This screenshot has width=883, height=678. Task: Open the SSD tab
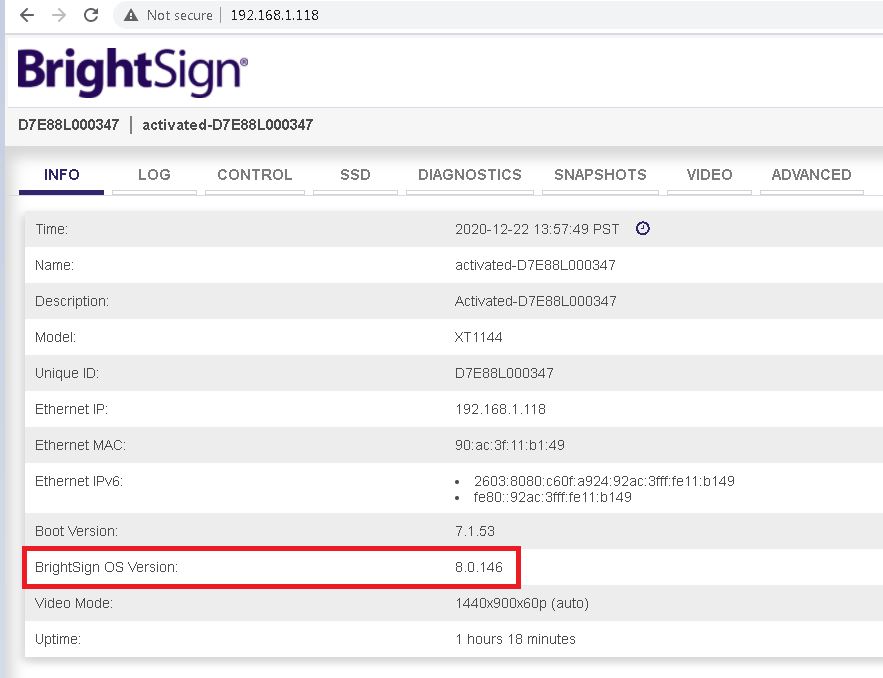click(x=355, y=175)
